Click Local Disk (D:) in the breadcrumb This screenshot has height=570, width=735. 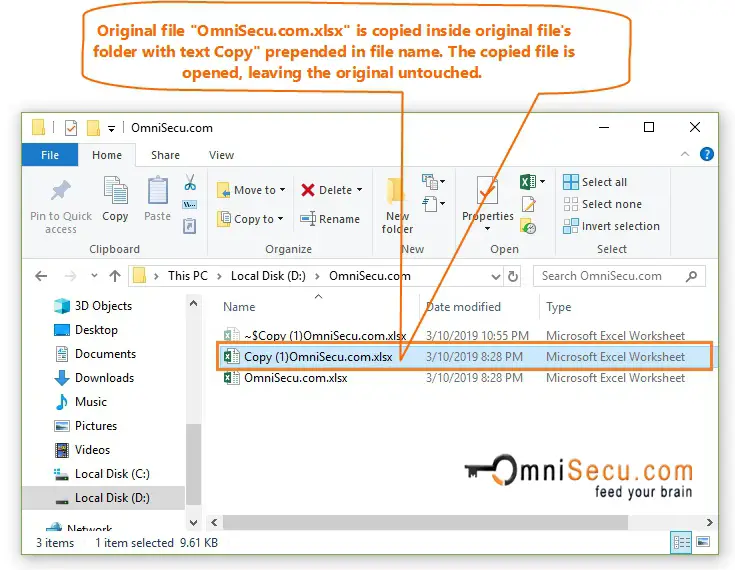(268, 276)
